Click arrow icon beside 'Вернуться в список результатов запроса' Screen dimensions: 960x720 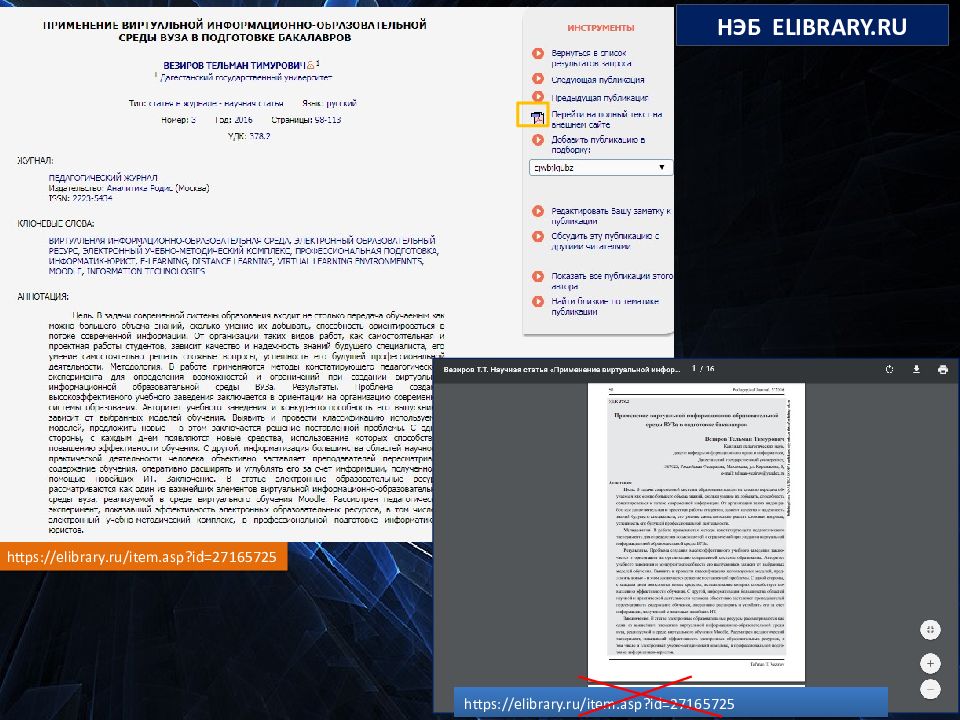pos(538,53)
